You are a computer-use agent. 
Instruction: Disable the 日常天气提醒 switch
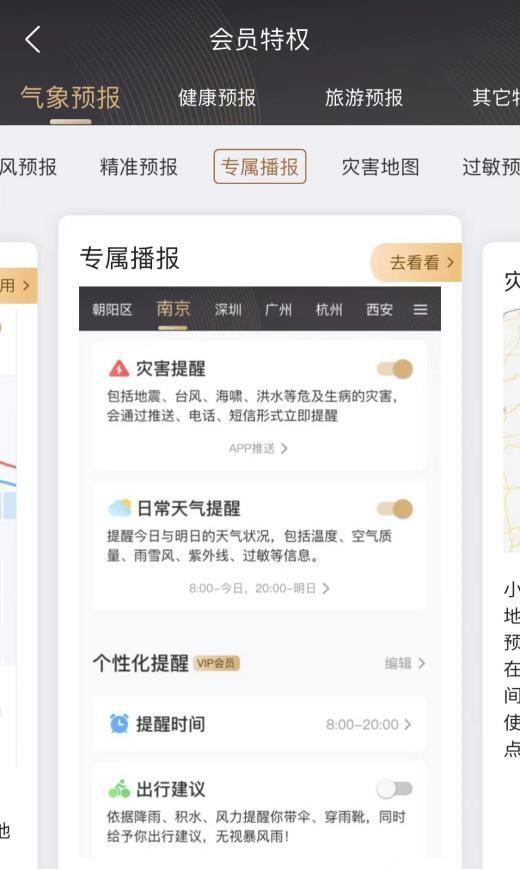point(395,509)
